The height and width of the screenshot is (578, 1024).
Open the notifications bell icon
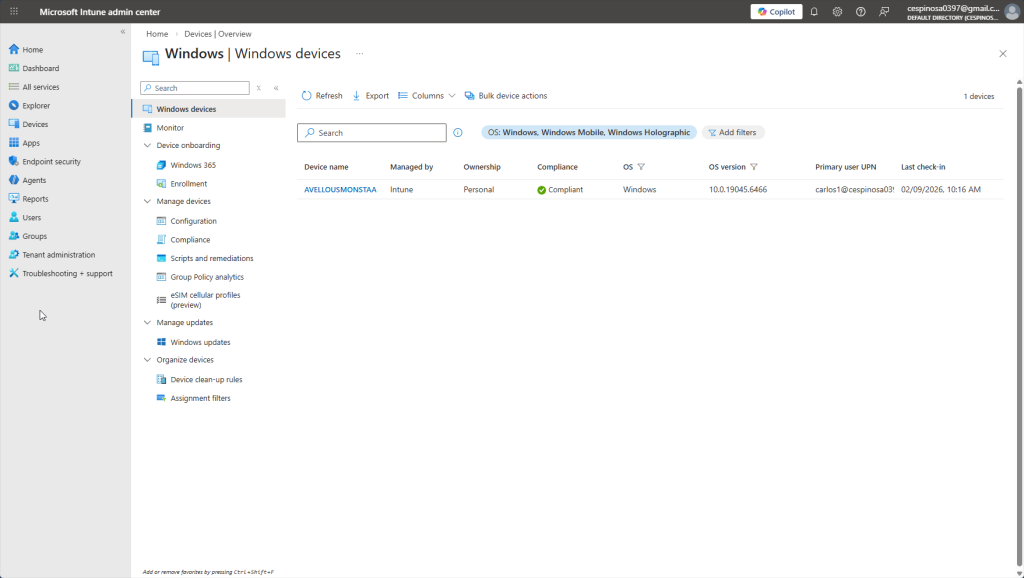[814, 12]
